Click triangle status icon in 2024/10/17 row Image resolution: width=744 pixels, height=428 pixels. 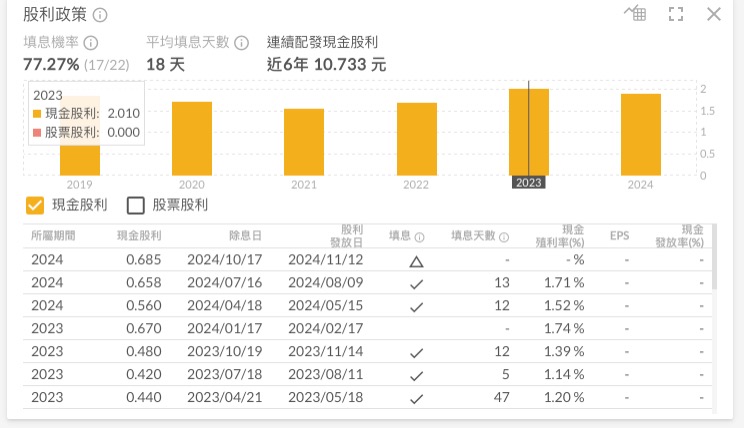[x=416, y=261]
